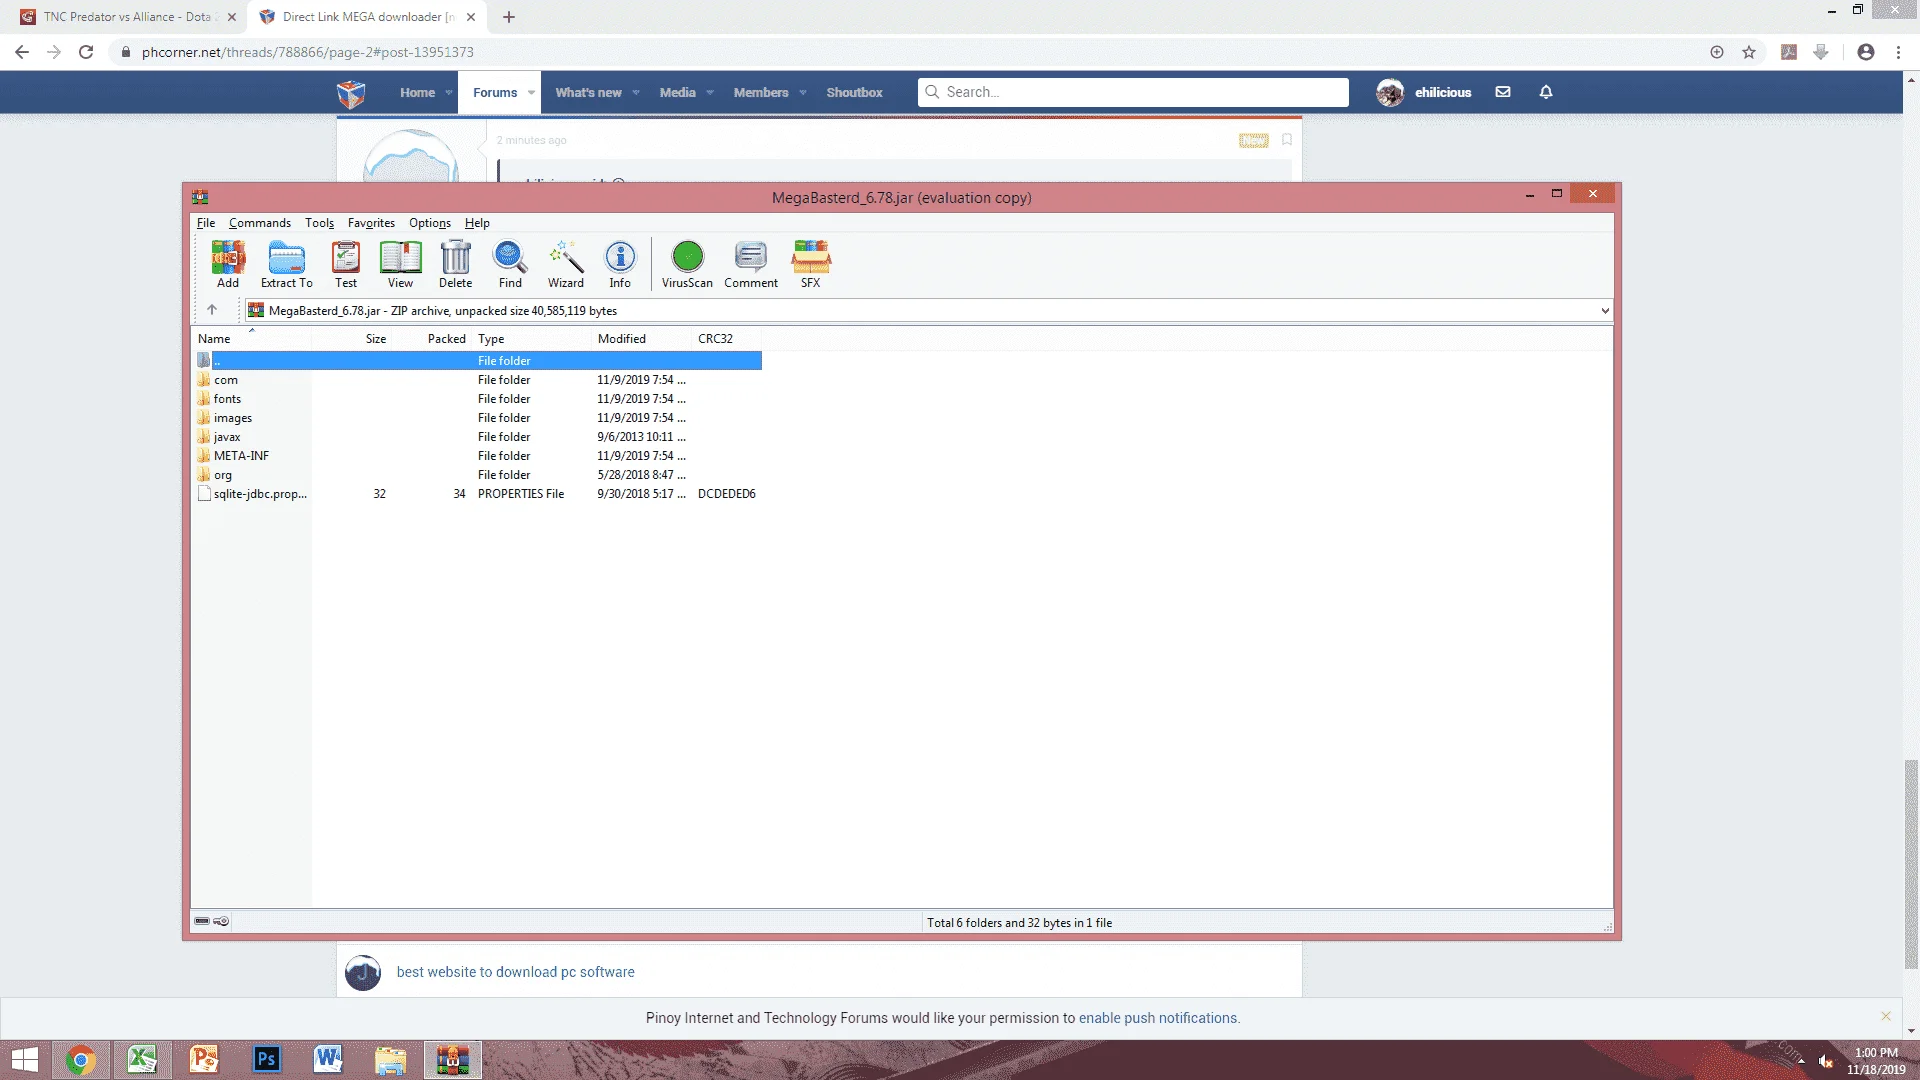The height and width of the screenshot is (1080, 1920).
Task: Expand the Media menu arrow
Action: click(x=710, y=92)
